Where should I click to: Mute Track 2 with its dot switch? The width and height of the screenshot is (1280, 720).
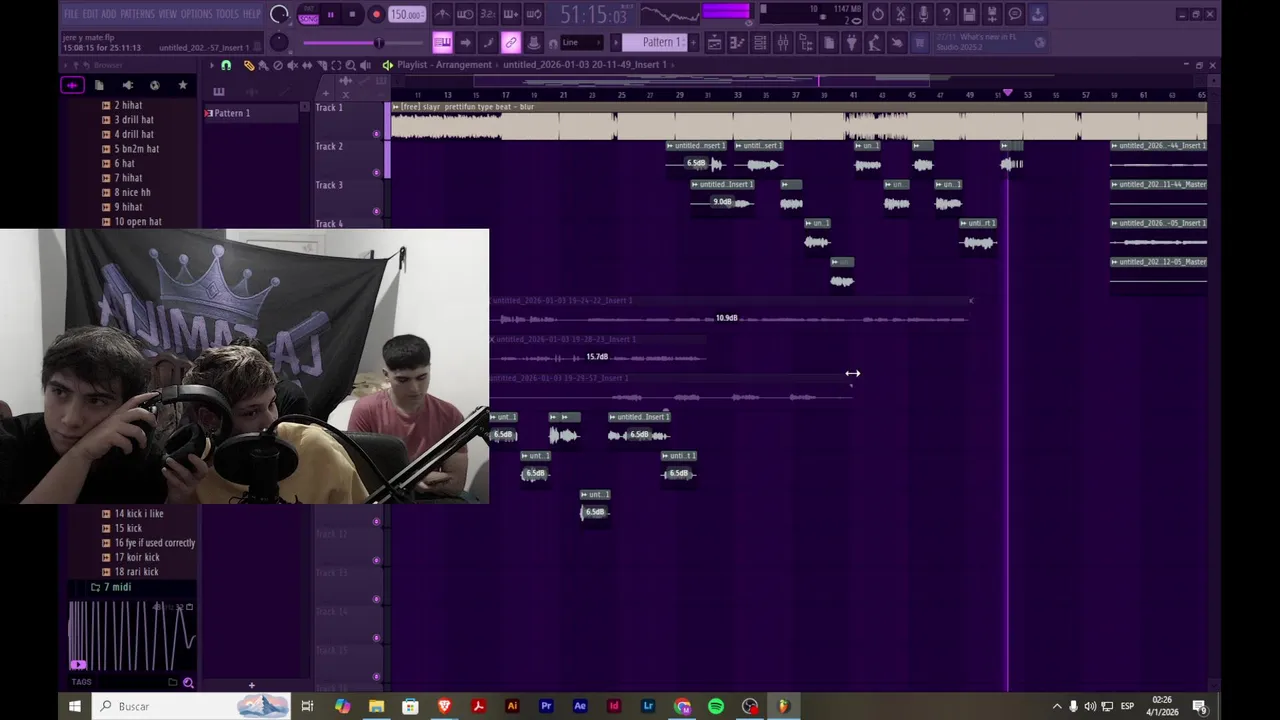click(x=377, y=172)
